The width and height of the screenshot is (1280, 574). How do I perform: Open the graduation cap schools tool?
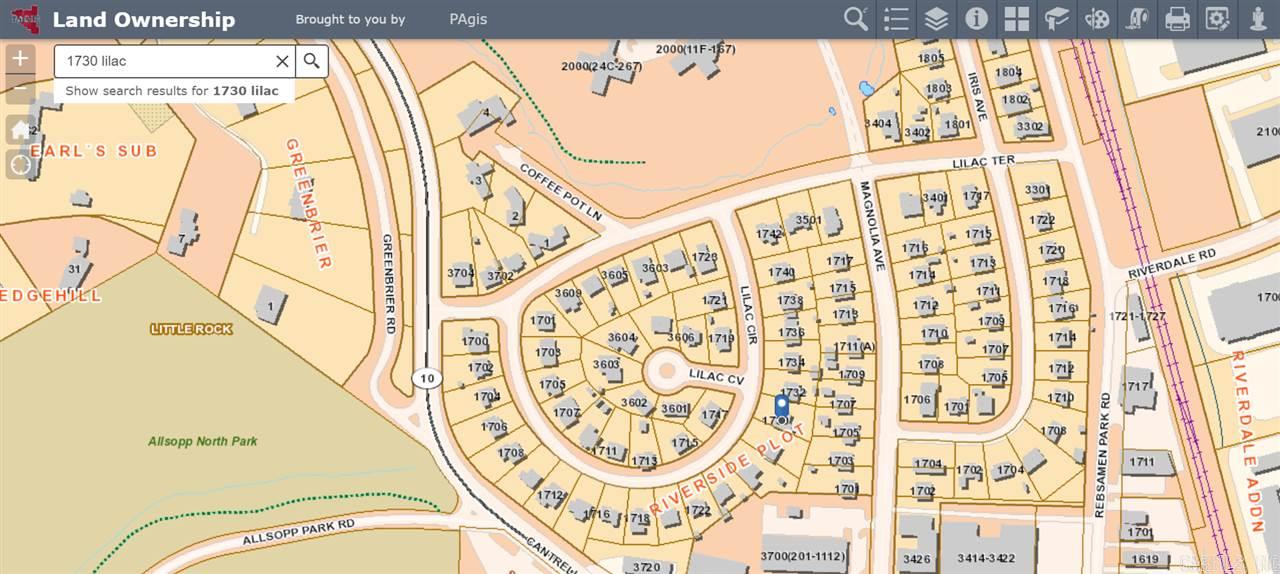pyautogui.click(x=1056, y=19)
